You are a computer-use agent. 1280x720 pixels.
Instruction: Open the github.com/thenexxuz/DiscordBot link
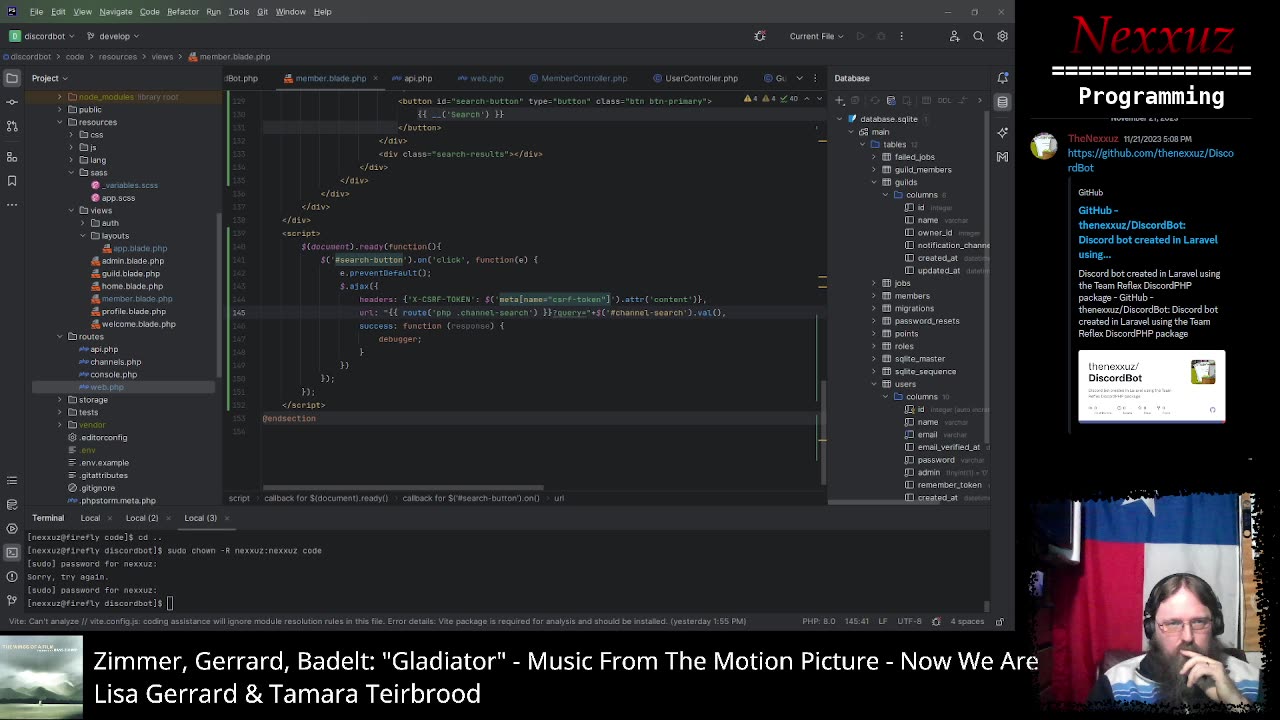[x=1150, y=160]
